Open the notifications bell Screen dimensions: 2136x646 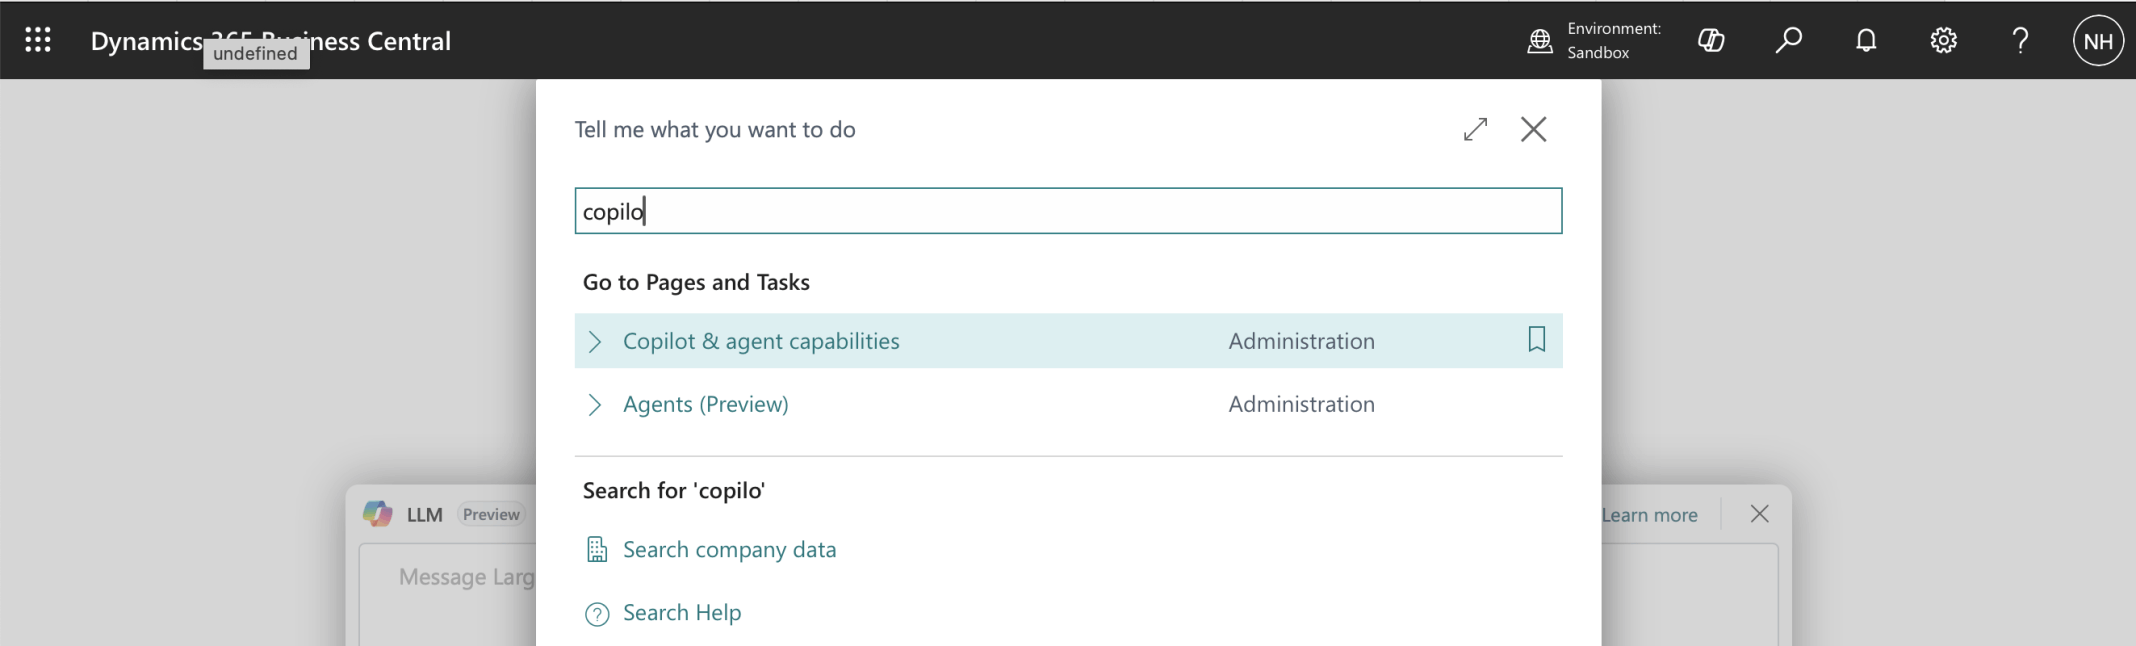pos(1866,41)
